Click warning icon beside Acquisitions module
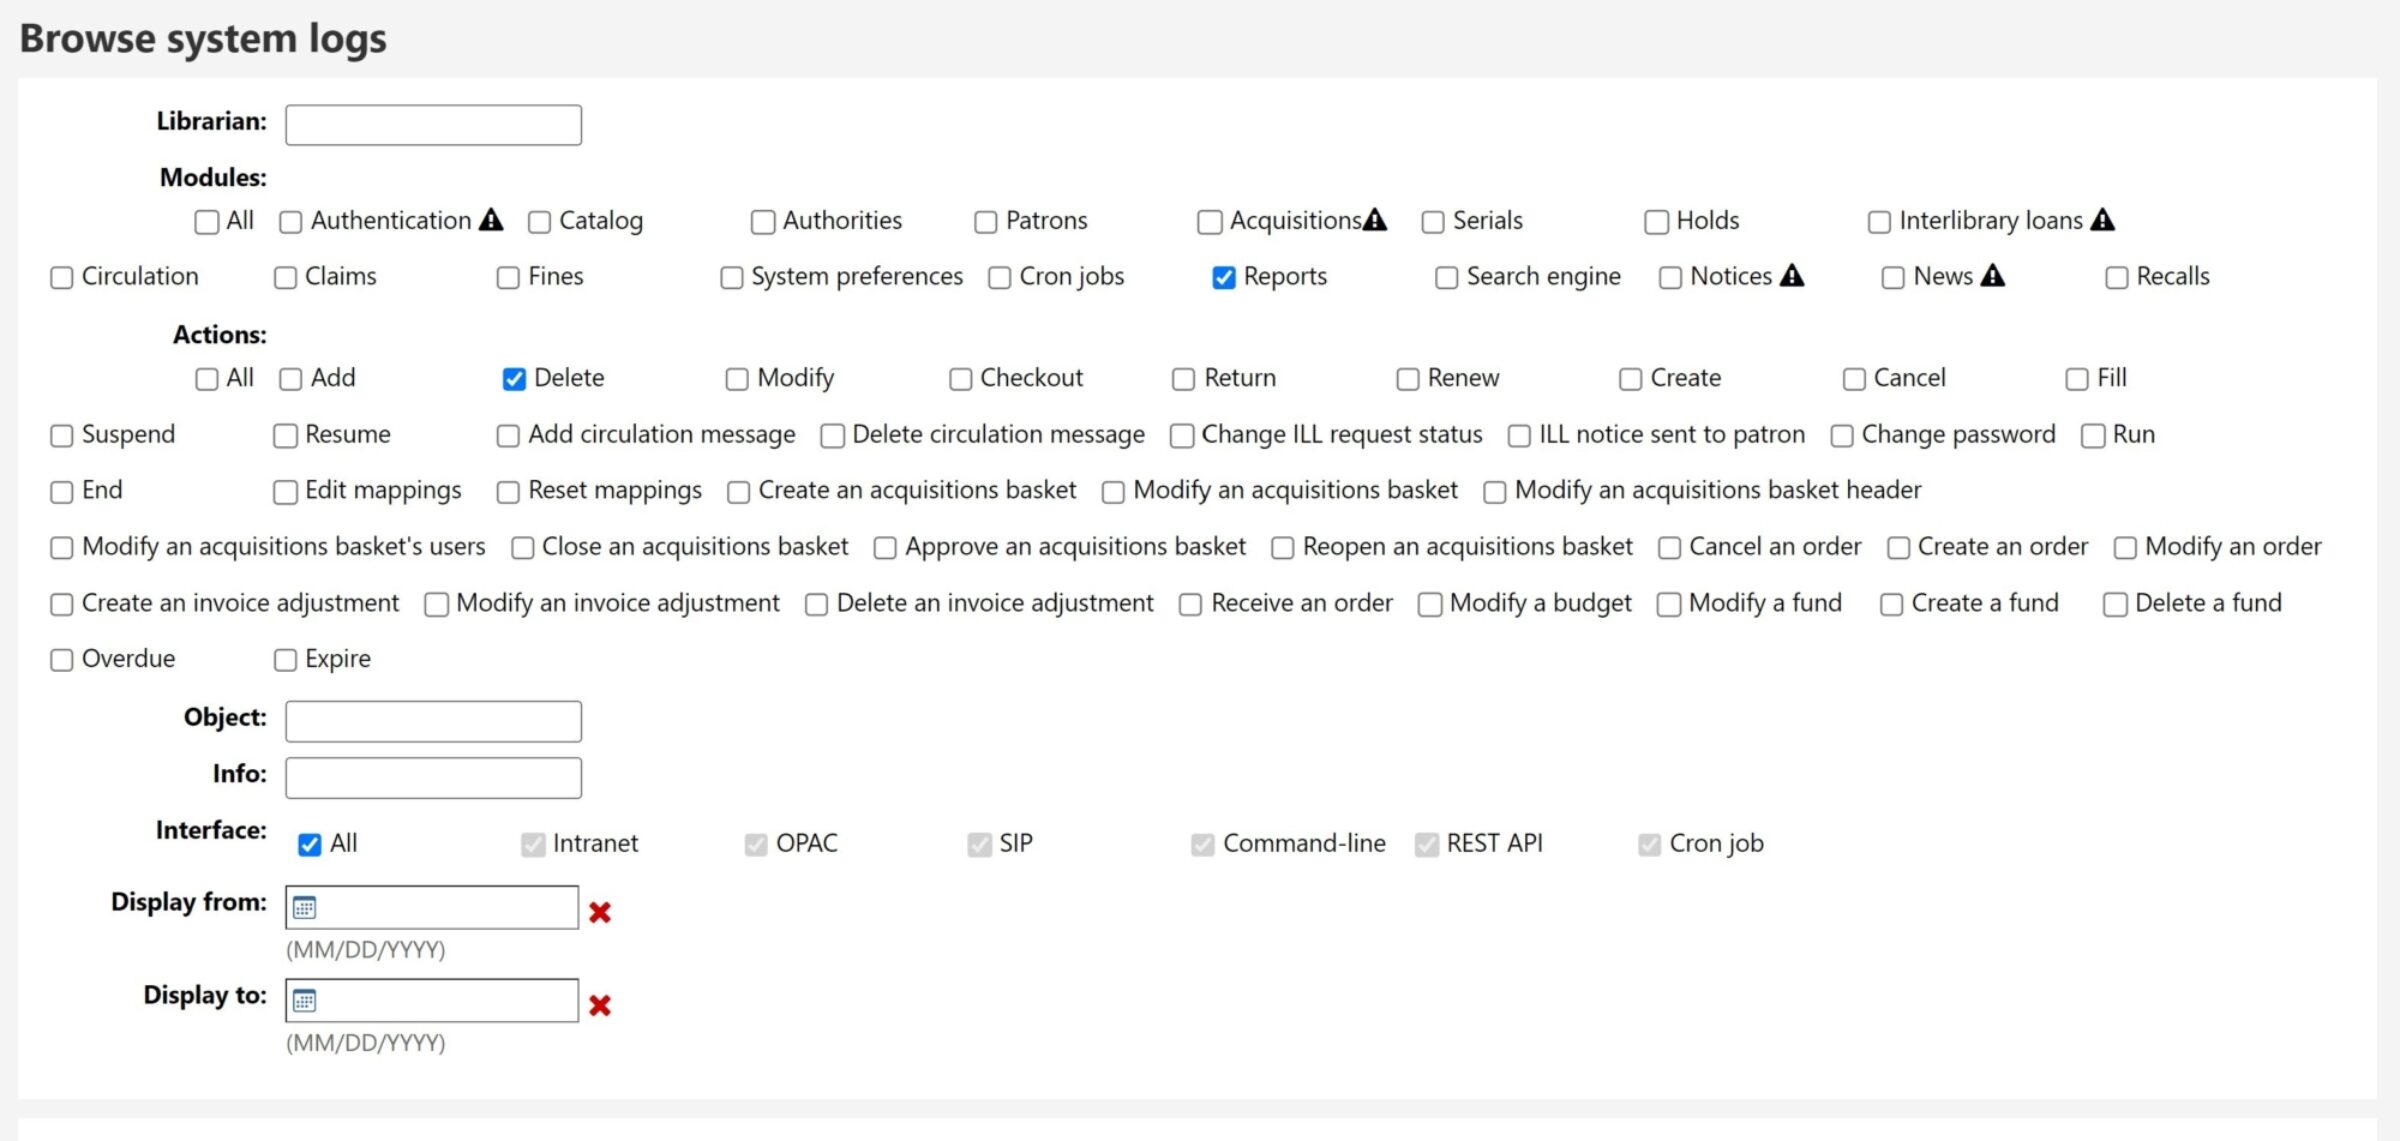This screenshot has width=2400, height=1141. click(x=1375, y=220)
